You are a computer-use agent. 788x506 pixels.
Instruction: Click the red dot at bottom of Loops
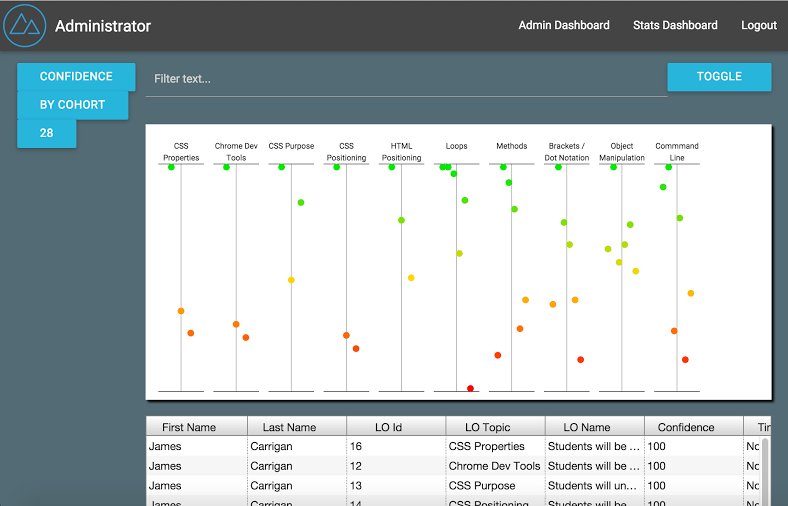point(470,388)
